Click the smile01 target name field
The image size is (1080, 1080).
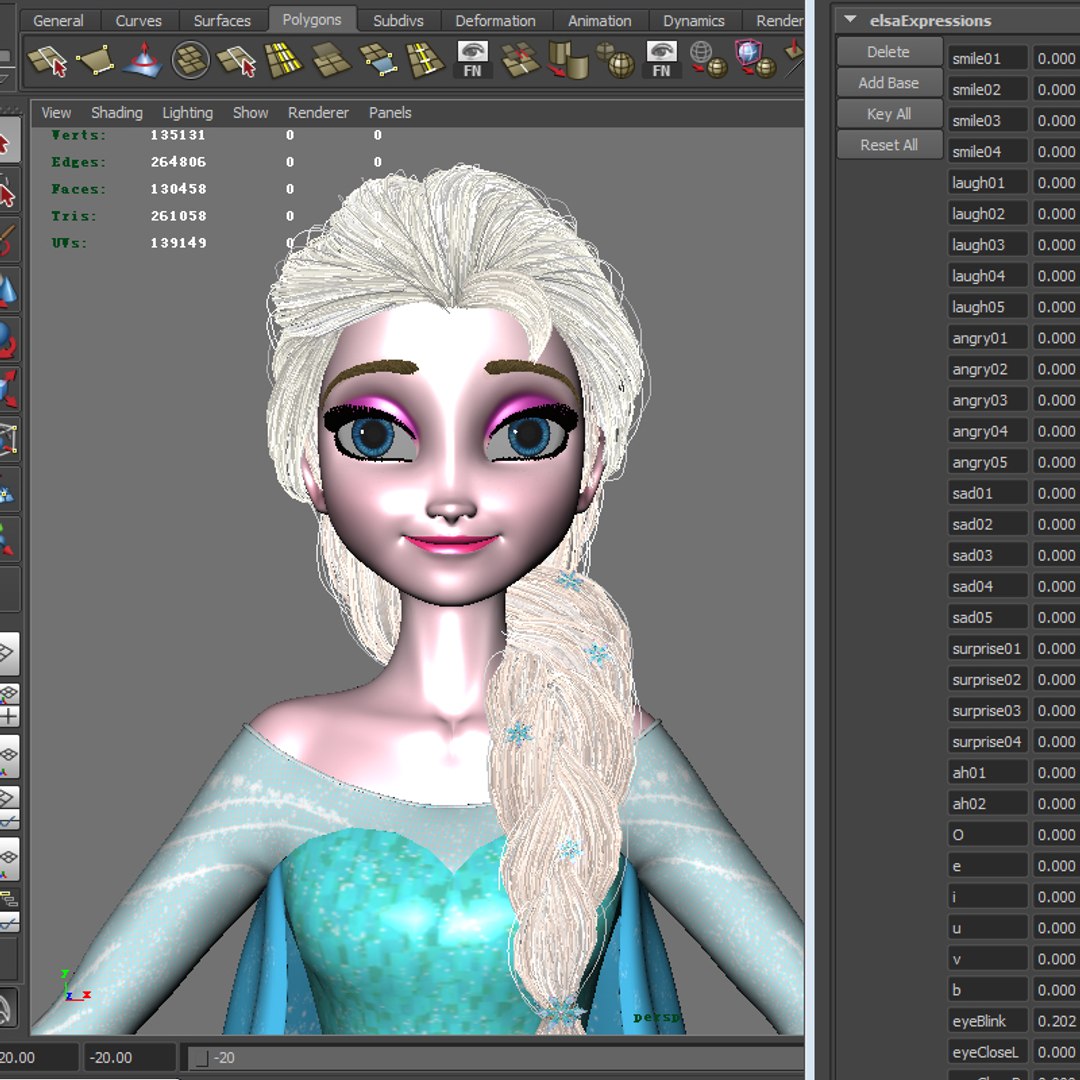[987, 59]
